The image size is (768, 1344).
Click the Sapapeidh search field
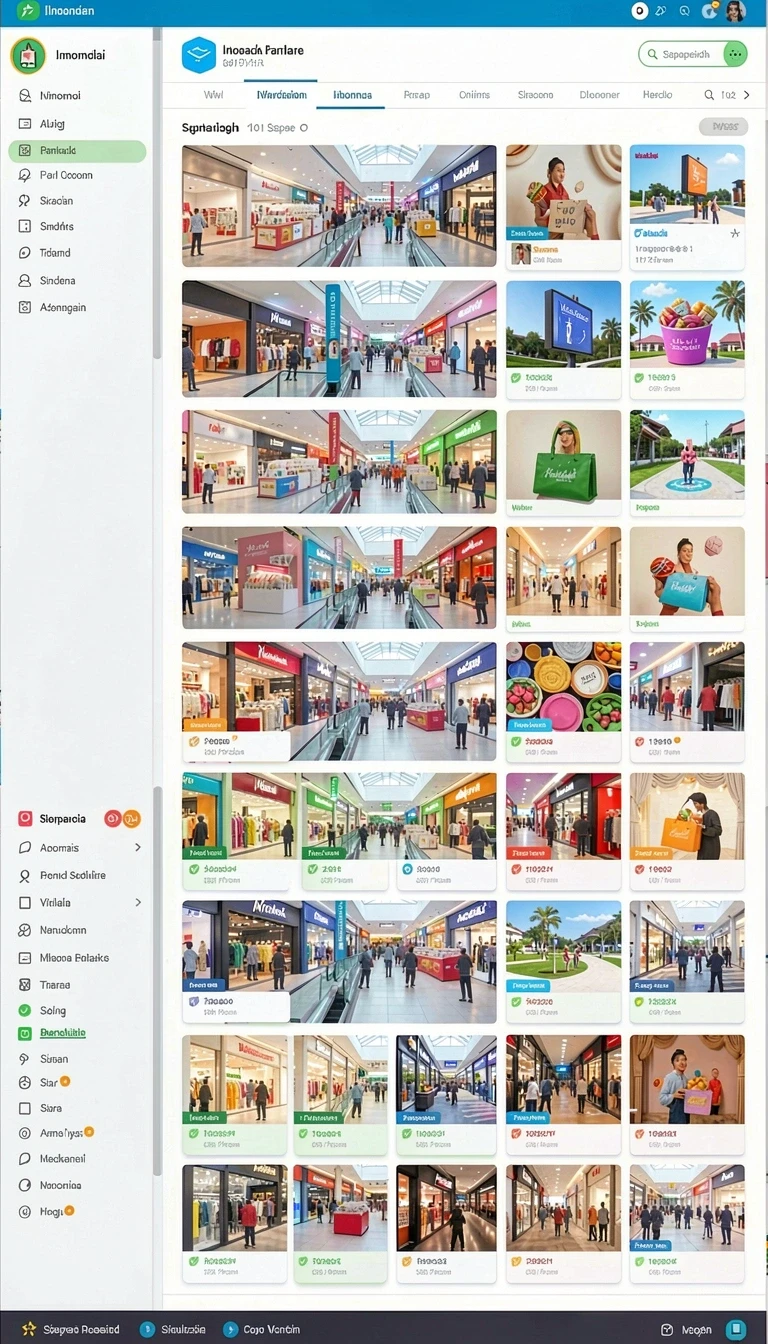(691, 54)
